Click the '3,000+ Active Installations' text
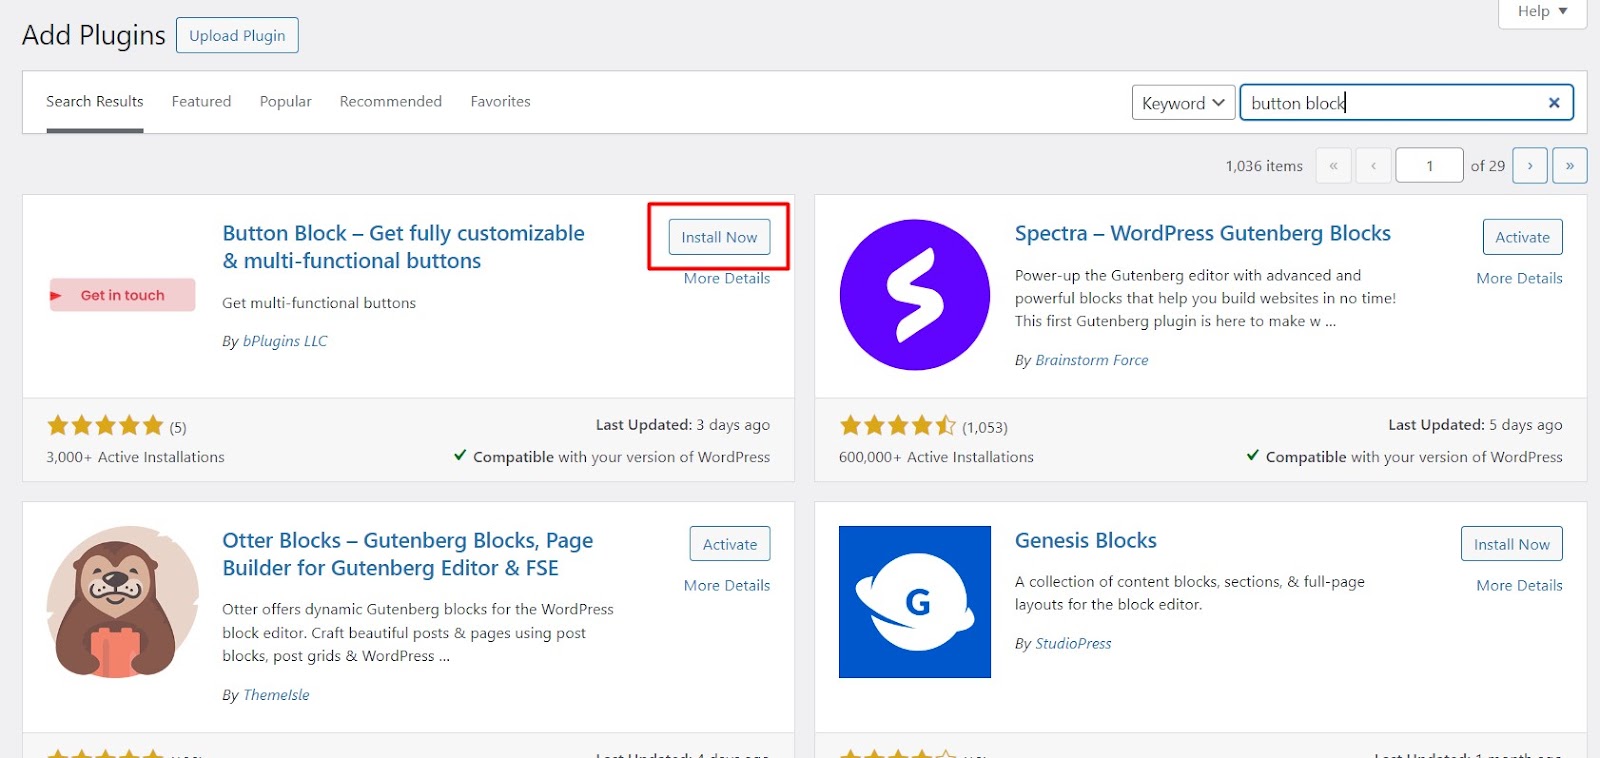 135,457
